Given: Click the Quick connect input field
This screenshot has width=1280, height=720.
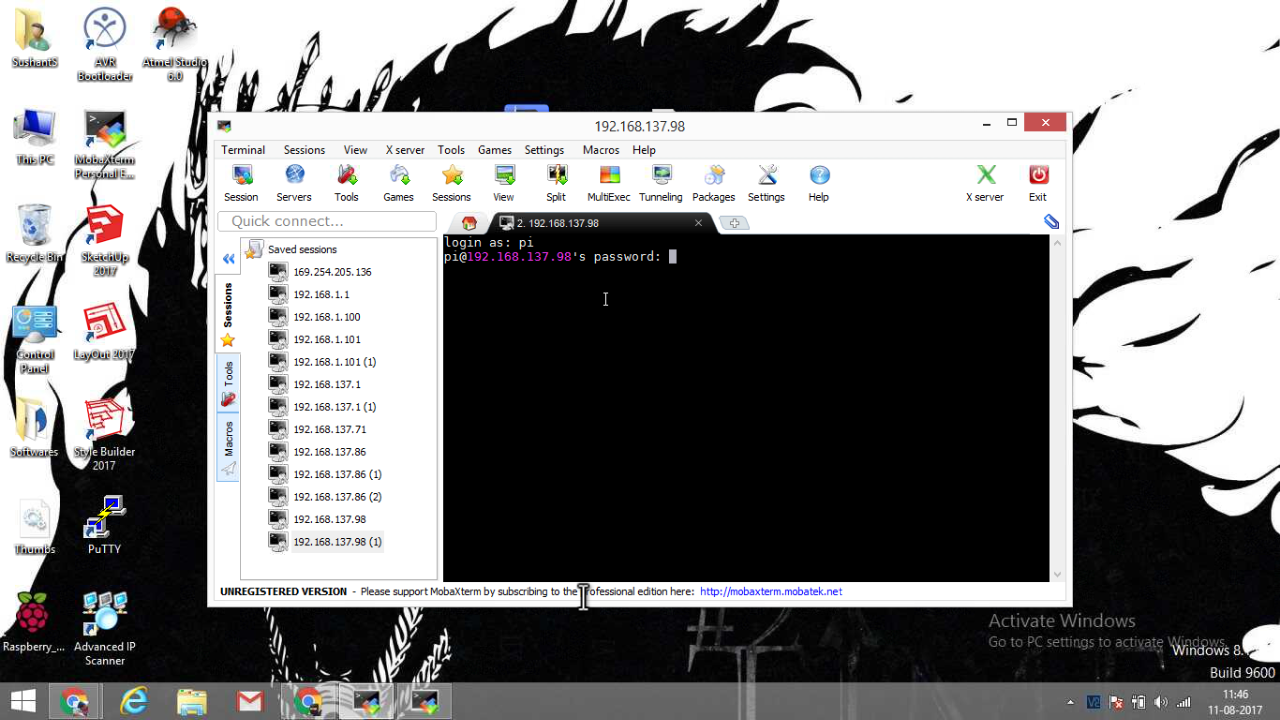Looking at the screenshot, I should pos(326,220).
